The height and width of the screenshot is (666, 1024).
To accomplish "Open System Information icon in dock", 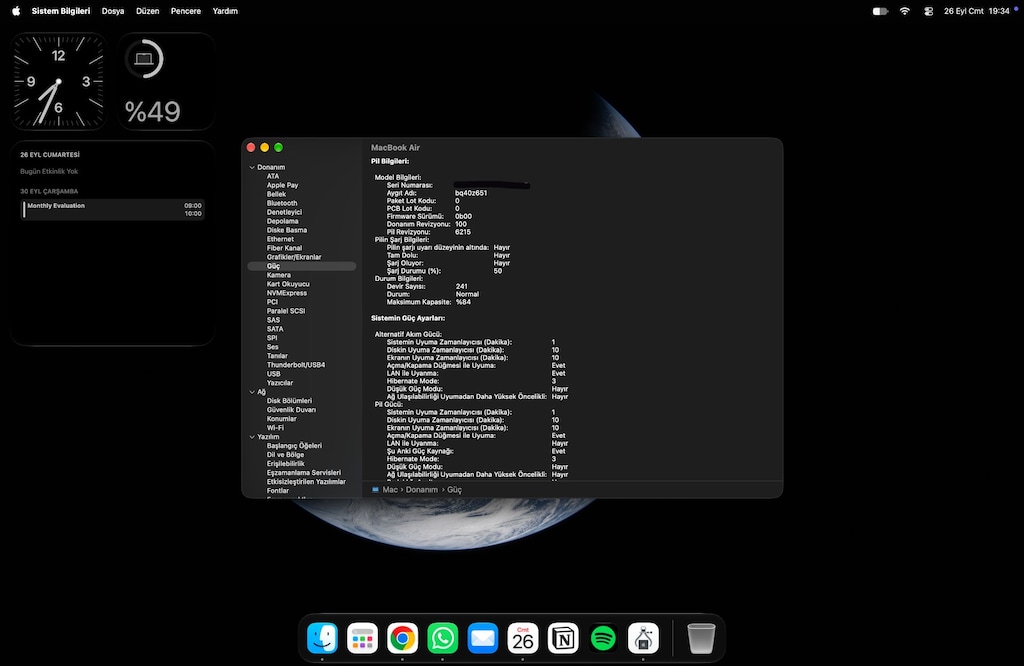I will coord(643,638).
